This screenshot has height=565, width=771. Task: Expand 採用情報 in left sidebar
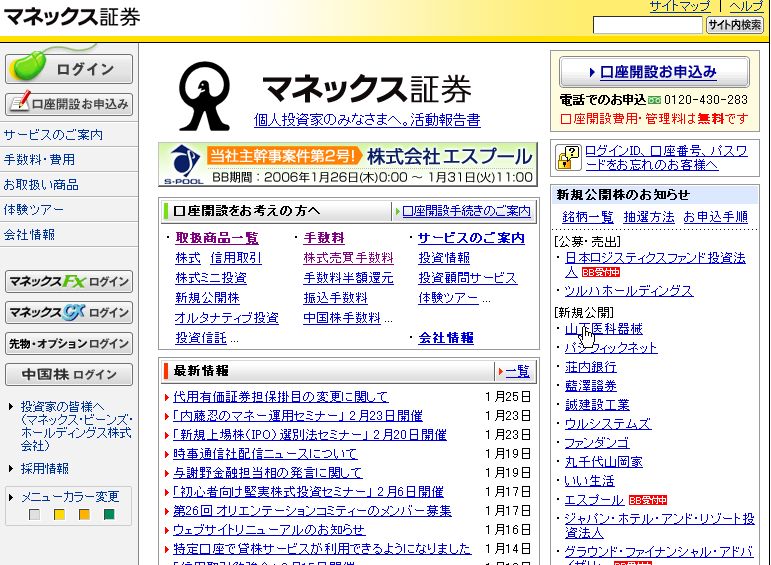(x=44, y=468)
